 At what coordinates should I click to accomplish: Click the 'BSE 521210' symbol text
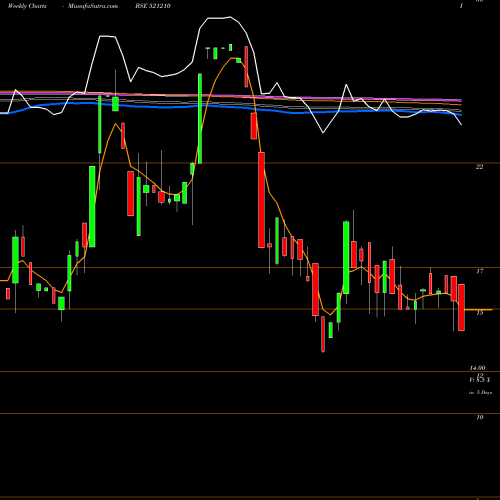pyautogui.click(x=152, y=6)
